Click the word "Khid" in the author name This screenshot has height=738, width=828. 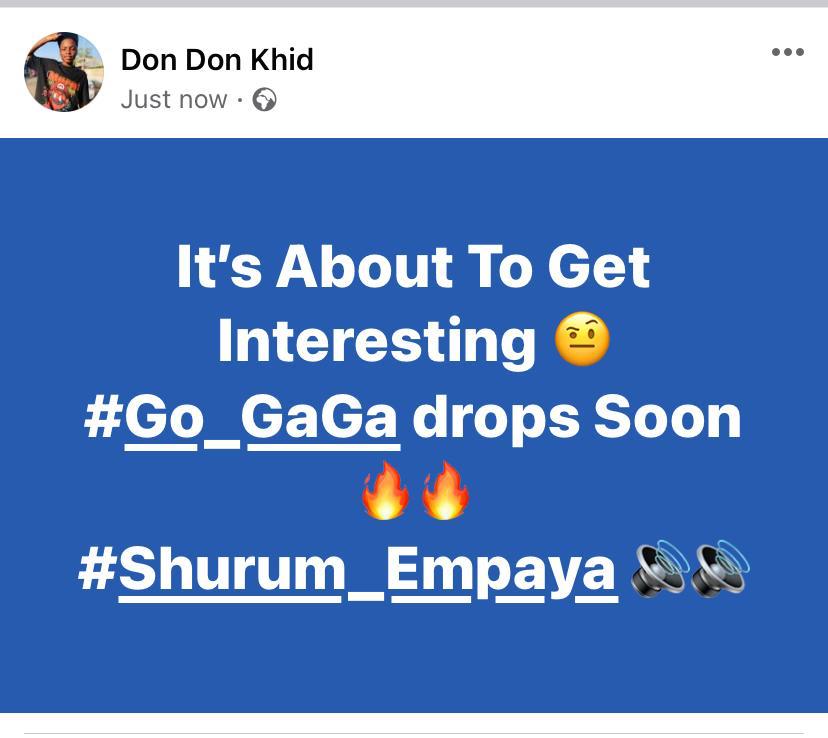[x=281, y=59]
